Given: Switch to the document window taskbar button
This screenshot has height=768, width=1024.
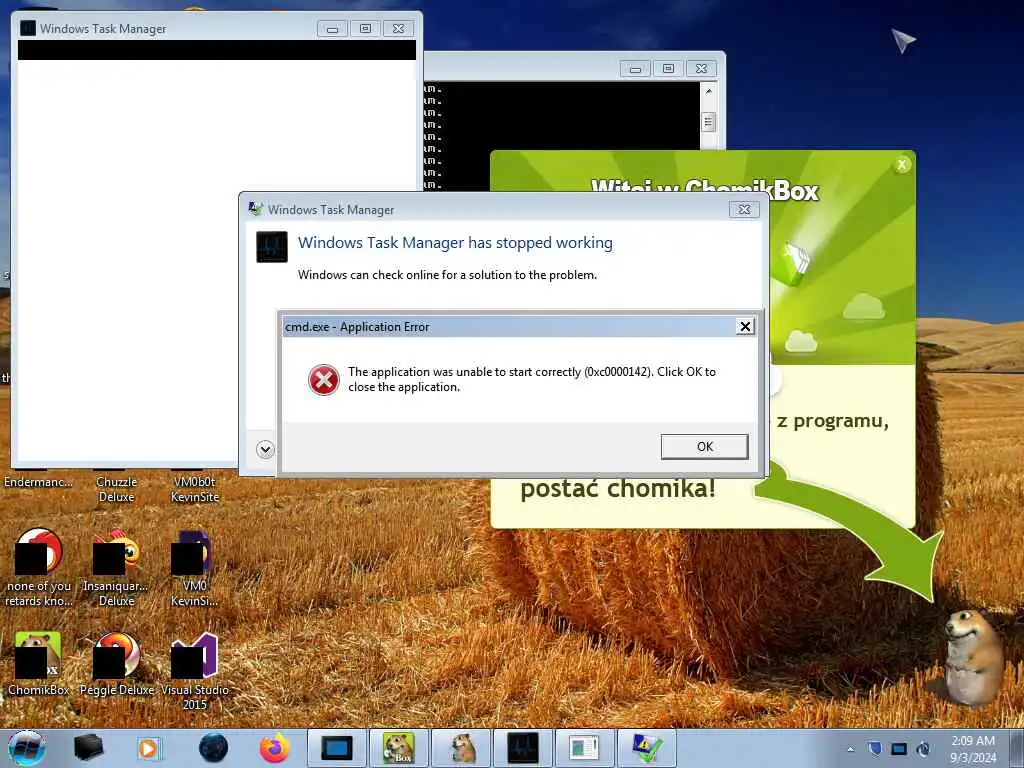Looking at the screenshot, I should [584, 748].
